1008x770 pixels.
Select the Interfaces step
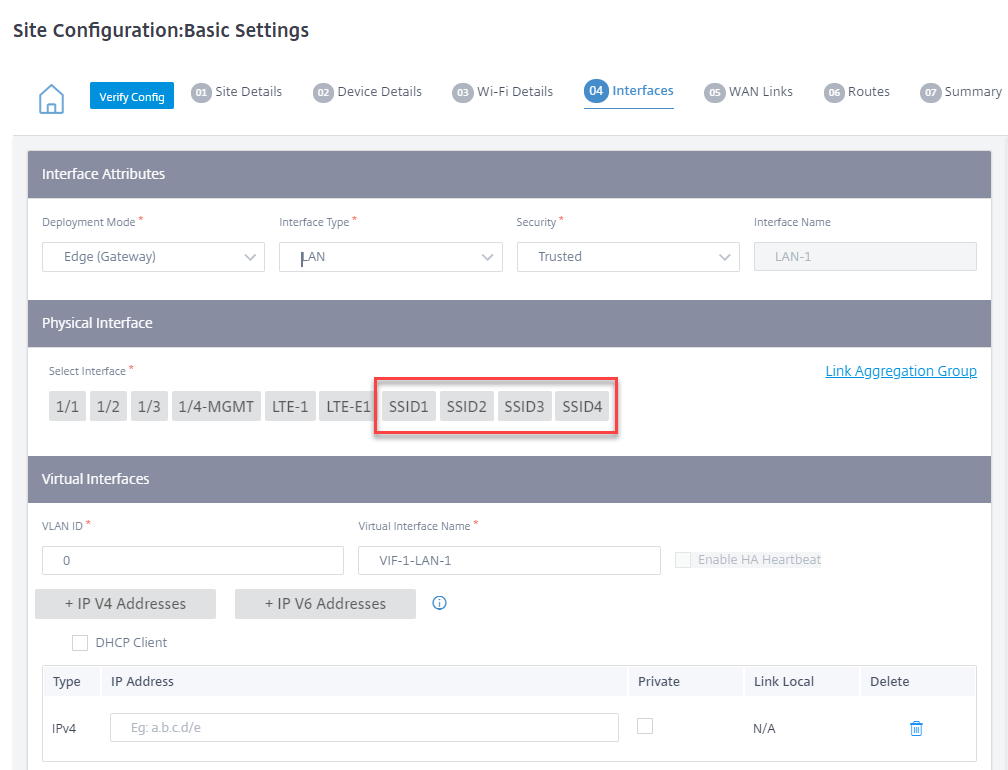629,91
